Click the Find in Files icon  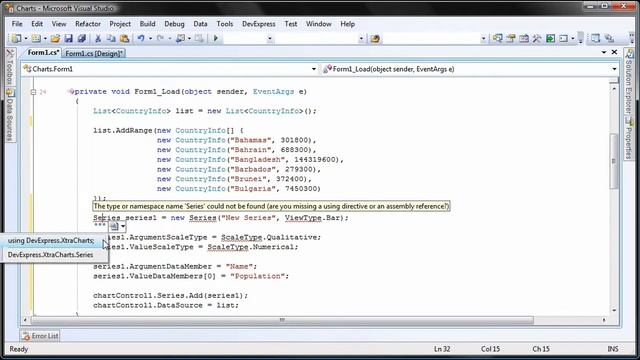tap(375, 38)
